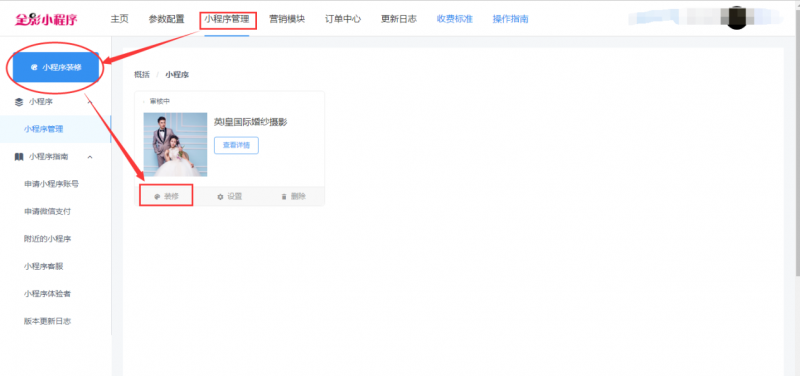Click the 查看详情 button

[236, 145]
